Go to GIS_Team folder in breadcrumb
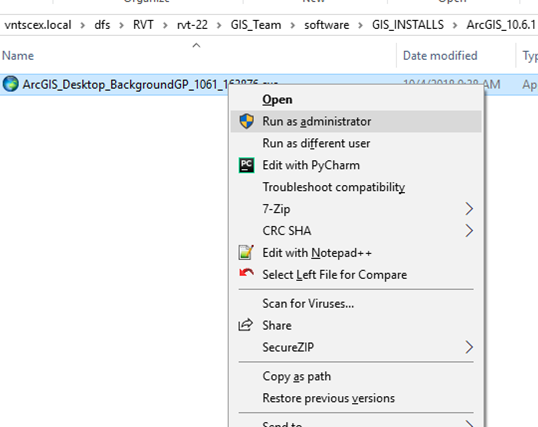Image resolution: width=538 pixels, height=427 pixels. [x=256, y=25]
